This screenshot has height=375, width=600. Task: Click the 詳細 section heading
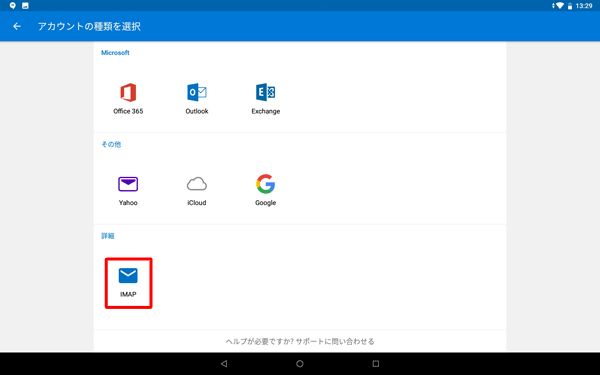click(x=108, y=236)
